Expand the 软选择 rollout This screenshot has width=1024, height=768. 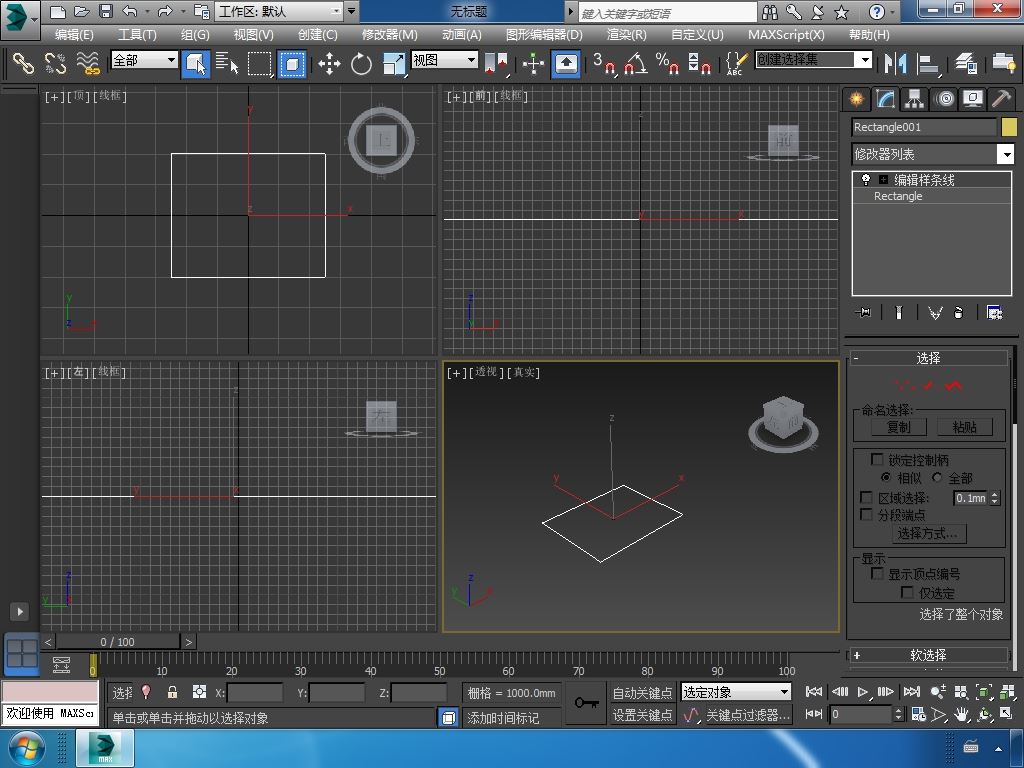pos(927,655)
